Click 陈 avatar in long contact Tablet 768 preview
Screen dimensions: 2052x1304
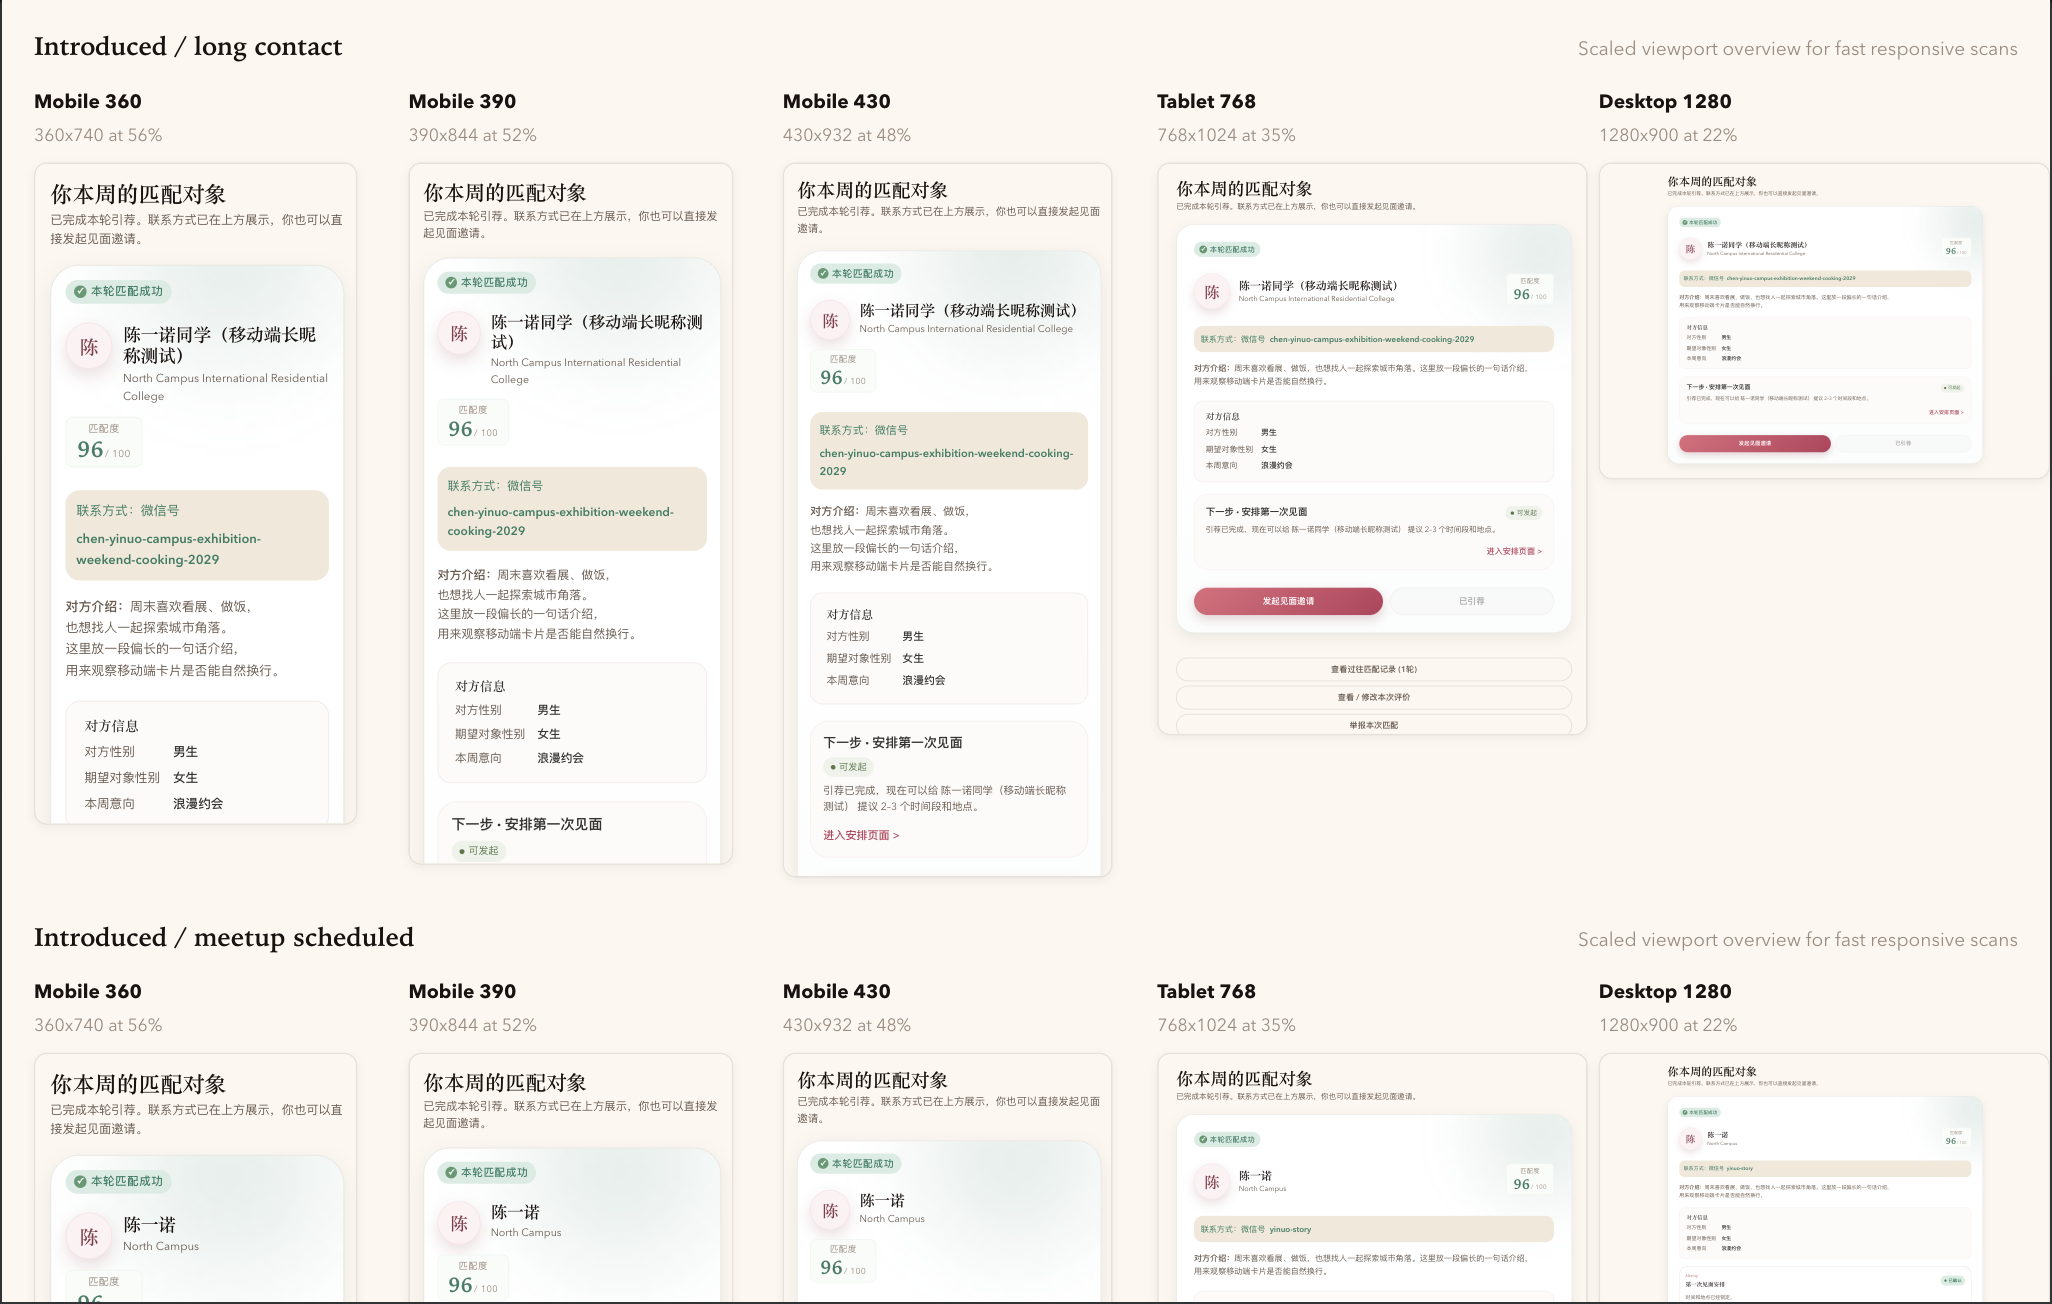tap(1211, 292)
